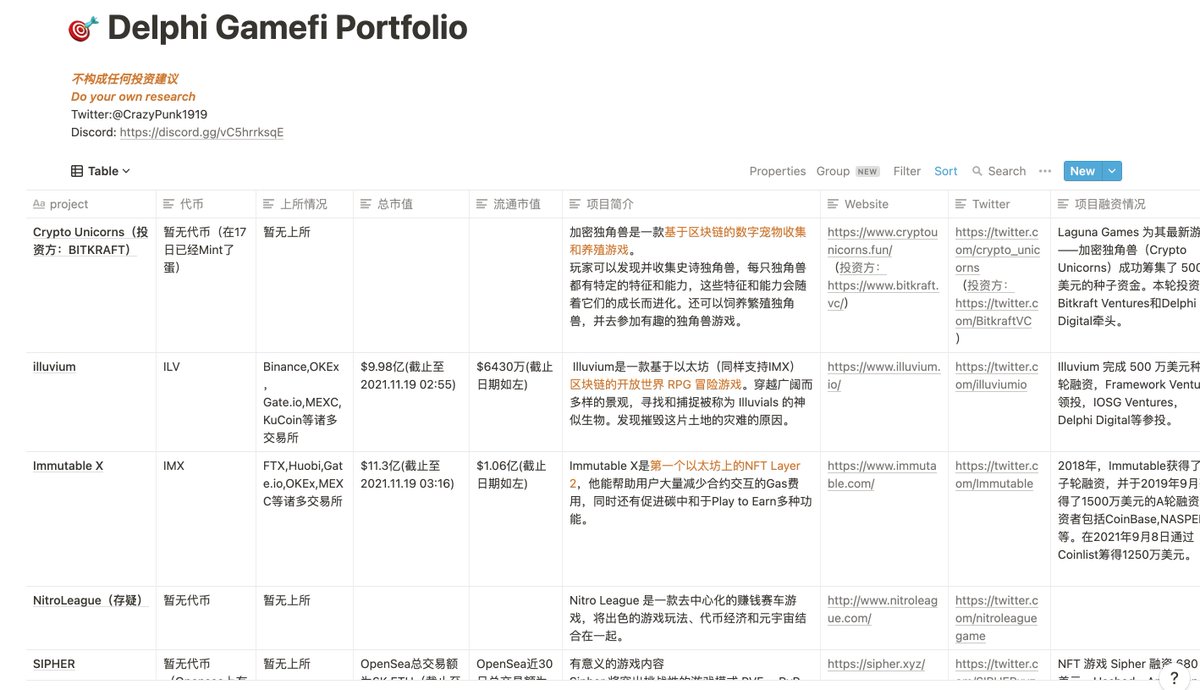Open the immutable.com website link

click(x=882, y=474)
